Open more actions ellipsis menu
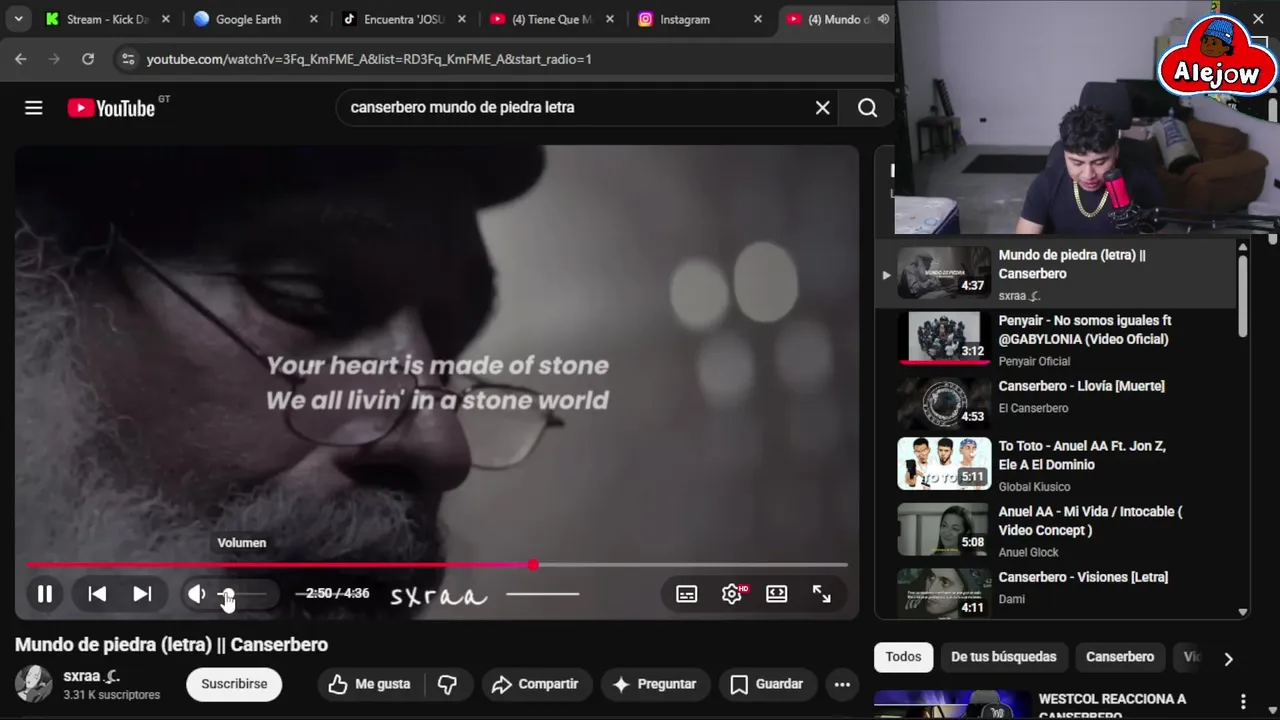Image resolution: width=1280 pixels, height=720 pixels. tap(842, 684)
